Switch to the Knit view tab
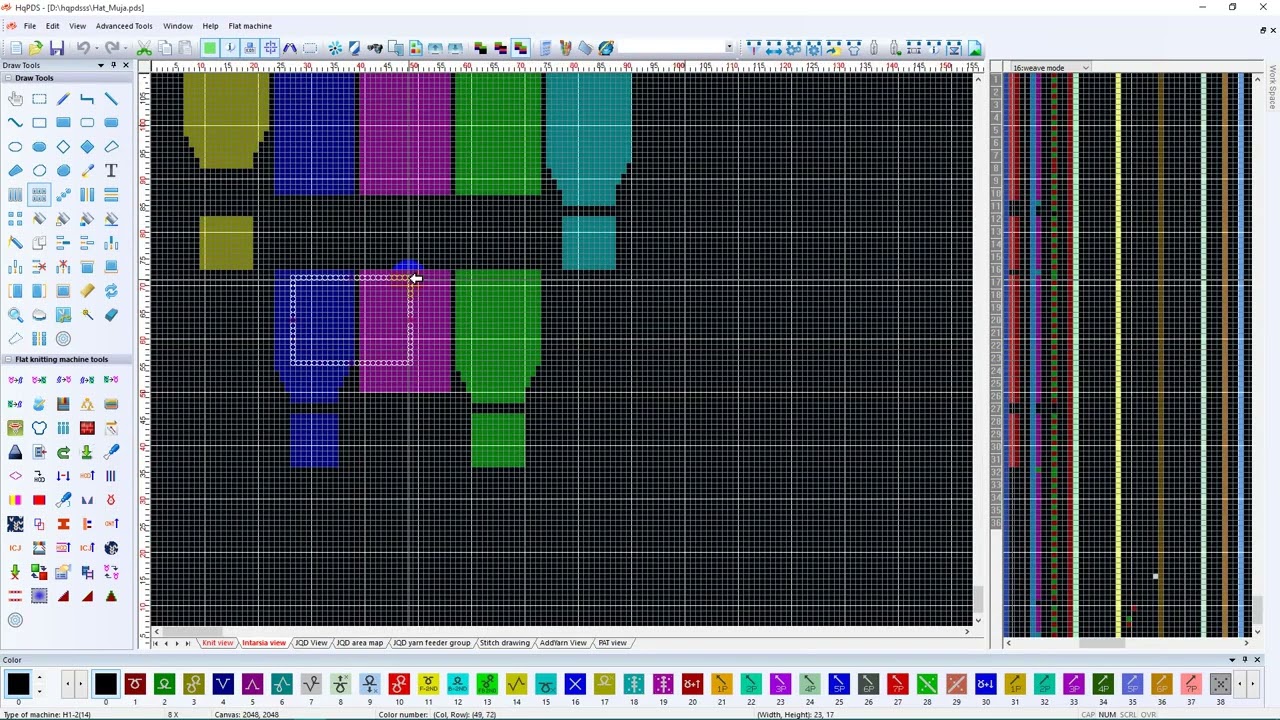The width and height of the screenshot is (1280, 720). click(217, 643)
